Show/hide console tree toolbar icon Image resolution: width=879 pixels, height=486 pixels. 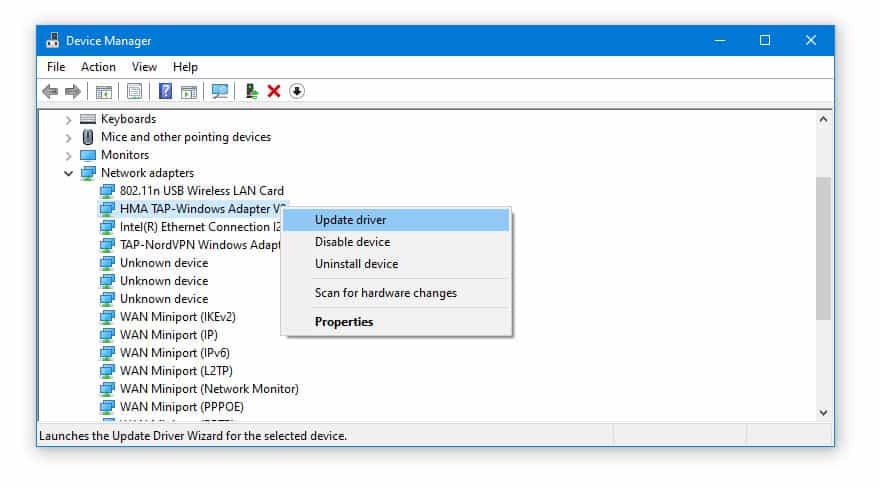(104, 91)
